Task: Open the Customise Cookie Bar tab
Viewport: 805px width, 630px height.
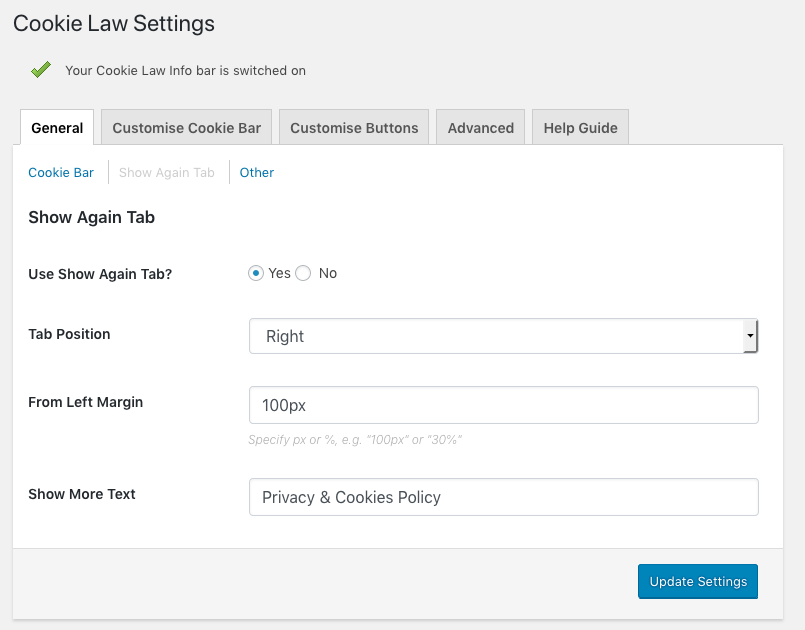Action: coord(186,128)
